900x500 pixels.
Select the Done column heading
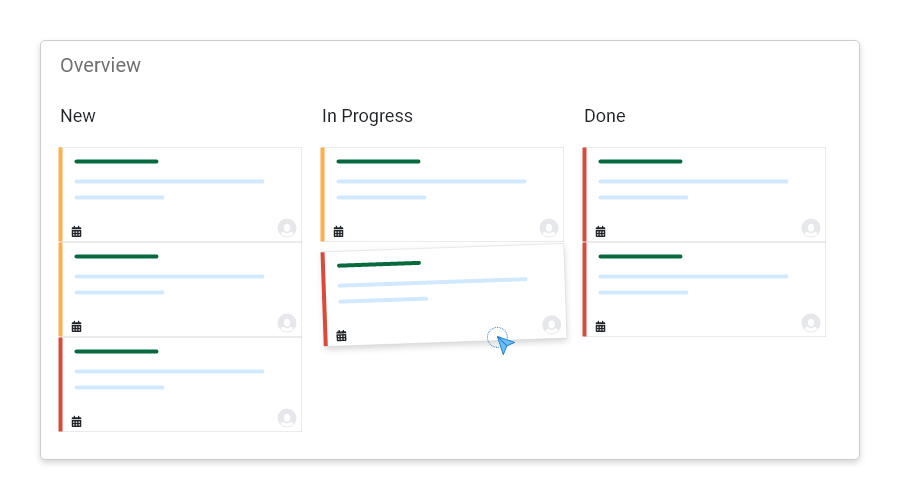[x=604, y=116]
